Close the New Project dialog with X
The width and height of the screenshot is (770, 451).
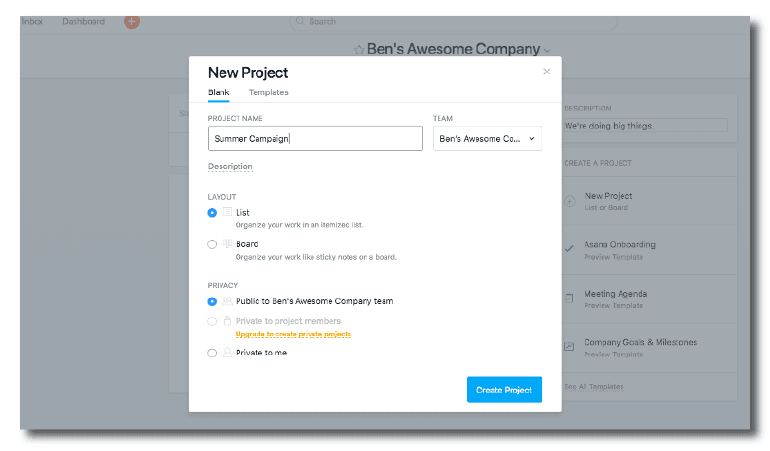coord(546,72)
